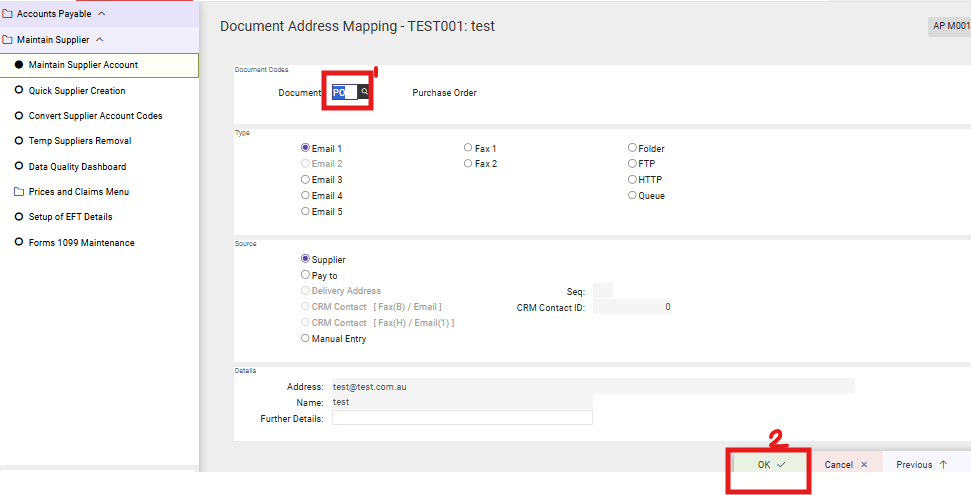
Task: Set source to Pay to
Action: point(306,275)
